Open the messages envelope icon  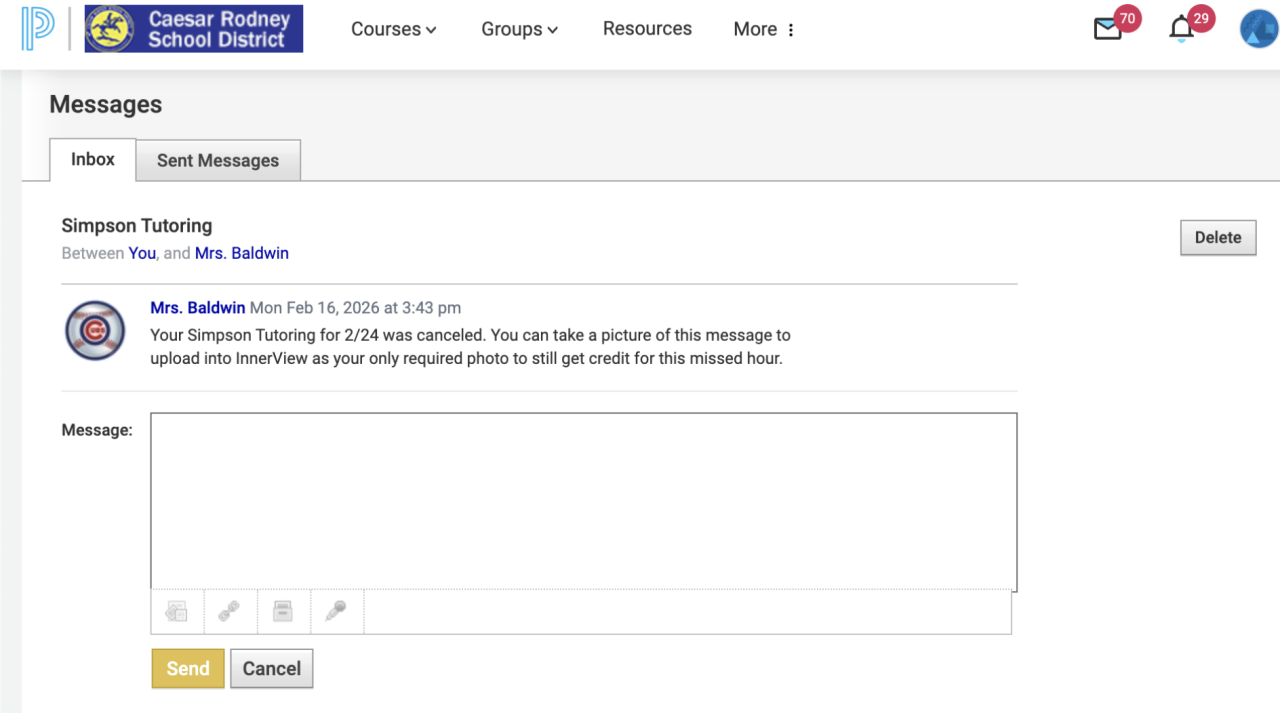pyautogui.click(x=1108, y=29)
